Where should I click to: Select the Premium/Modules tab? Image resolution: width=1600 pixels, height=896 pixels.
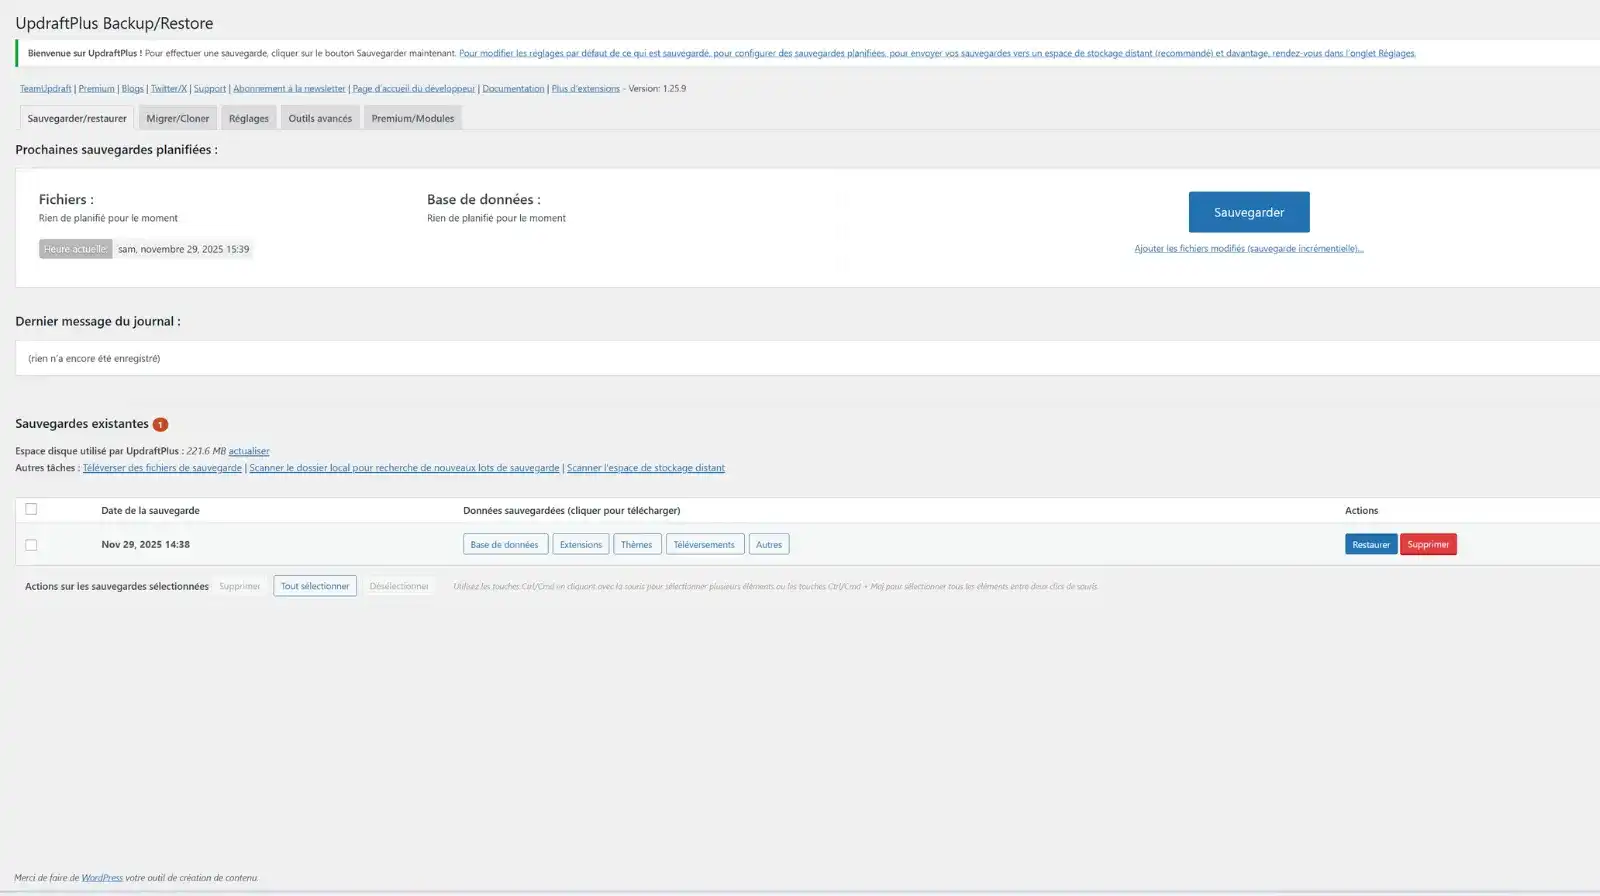click(412, 118)
